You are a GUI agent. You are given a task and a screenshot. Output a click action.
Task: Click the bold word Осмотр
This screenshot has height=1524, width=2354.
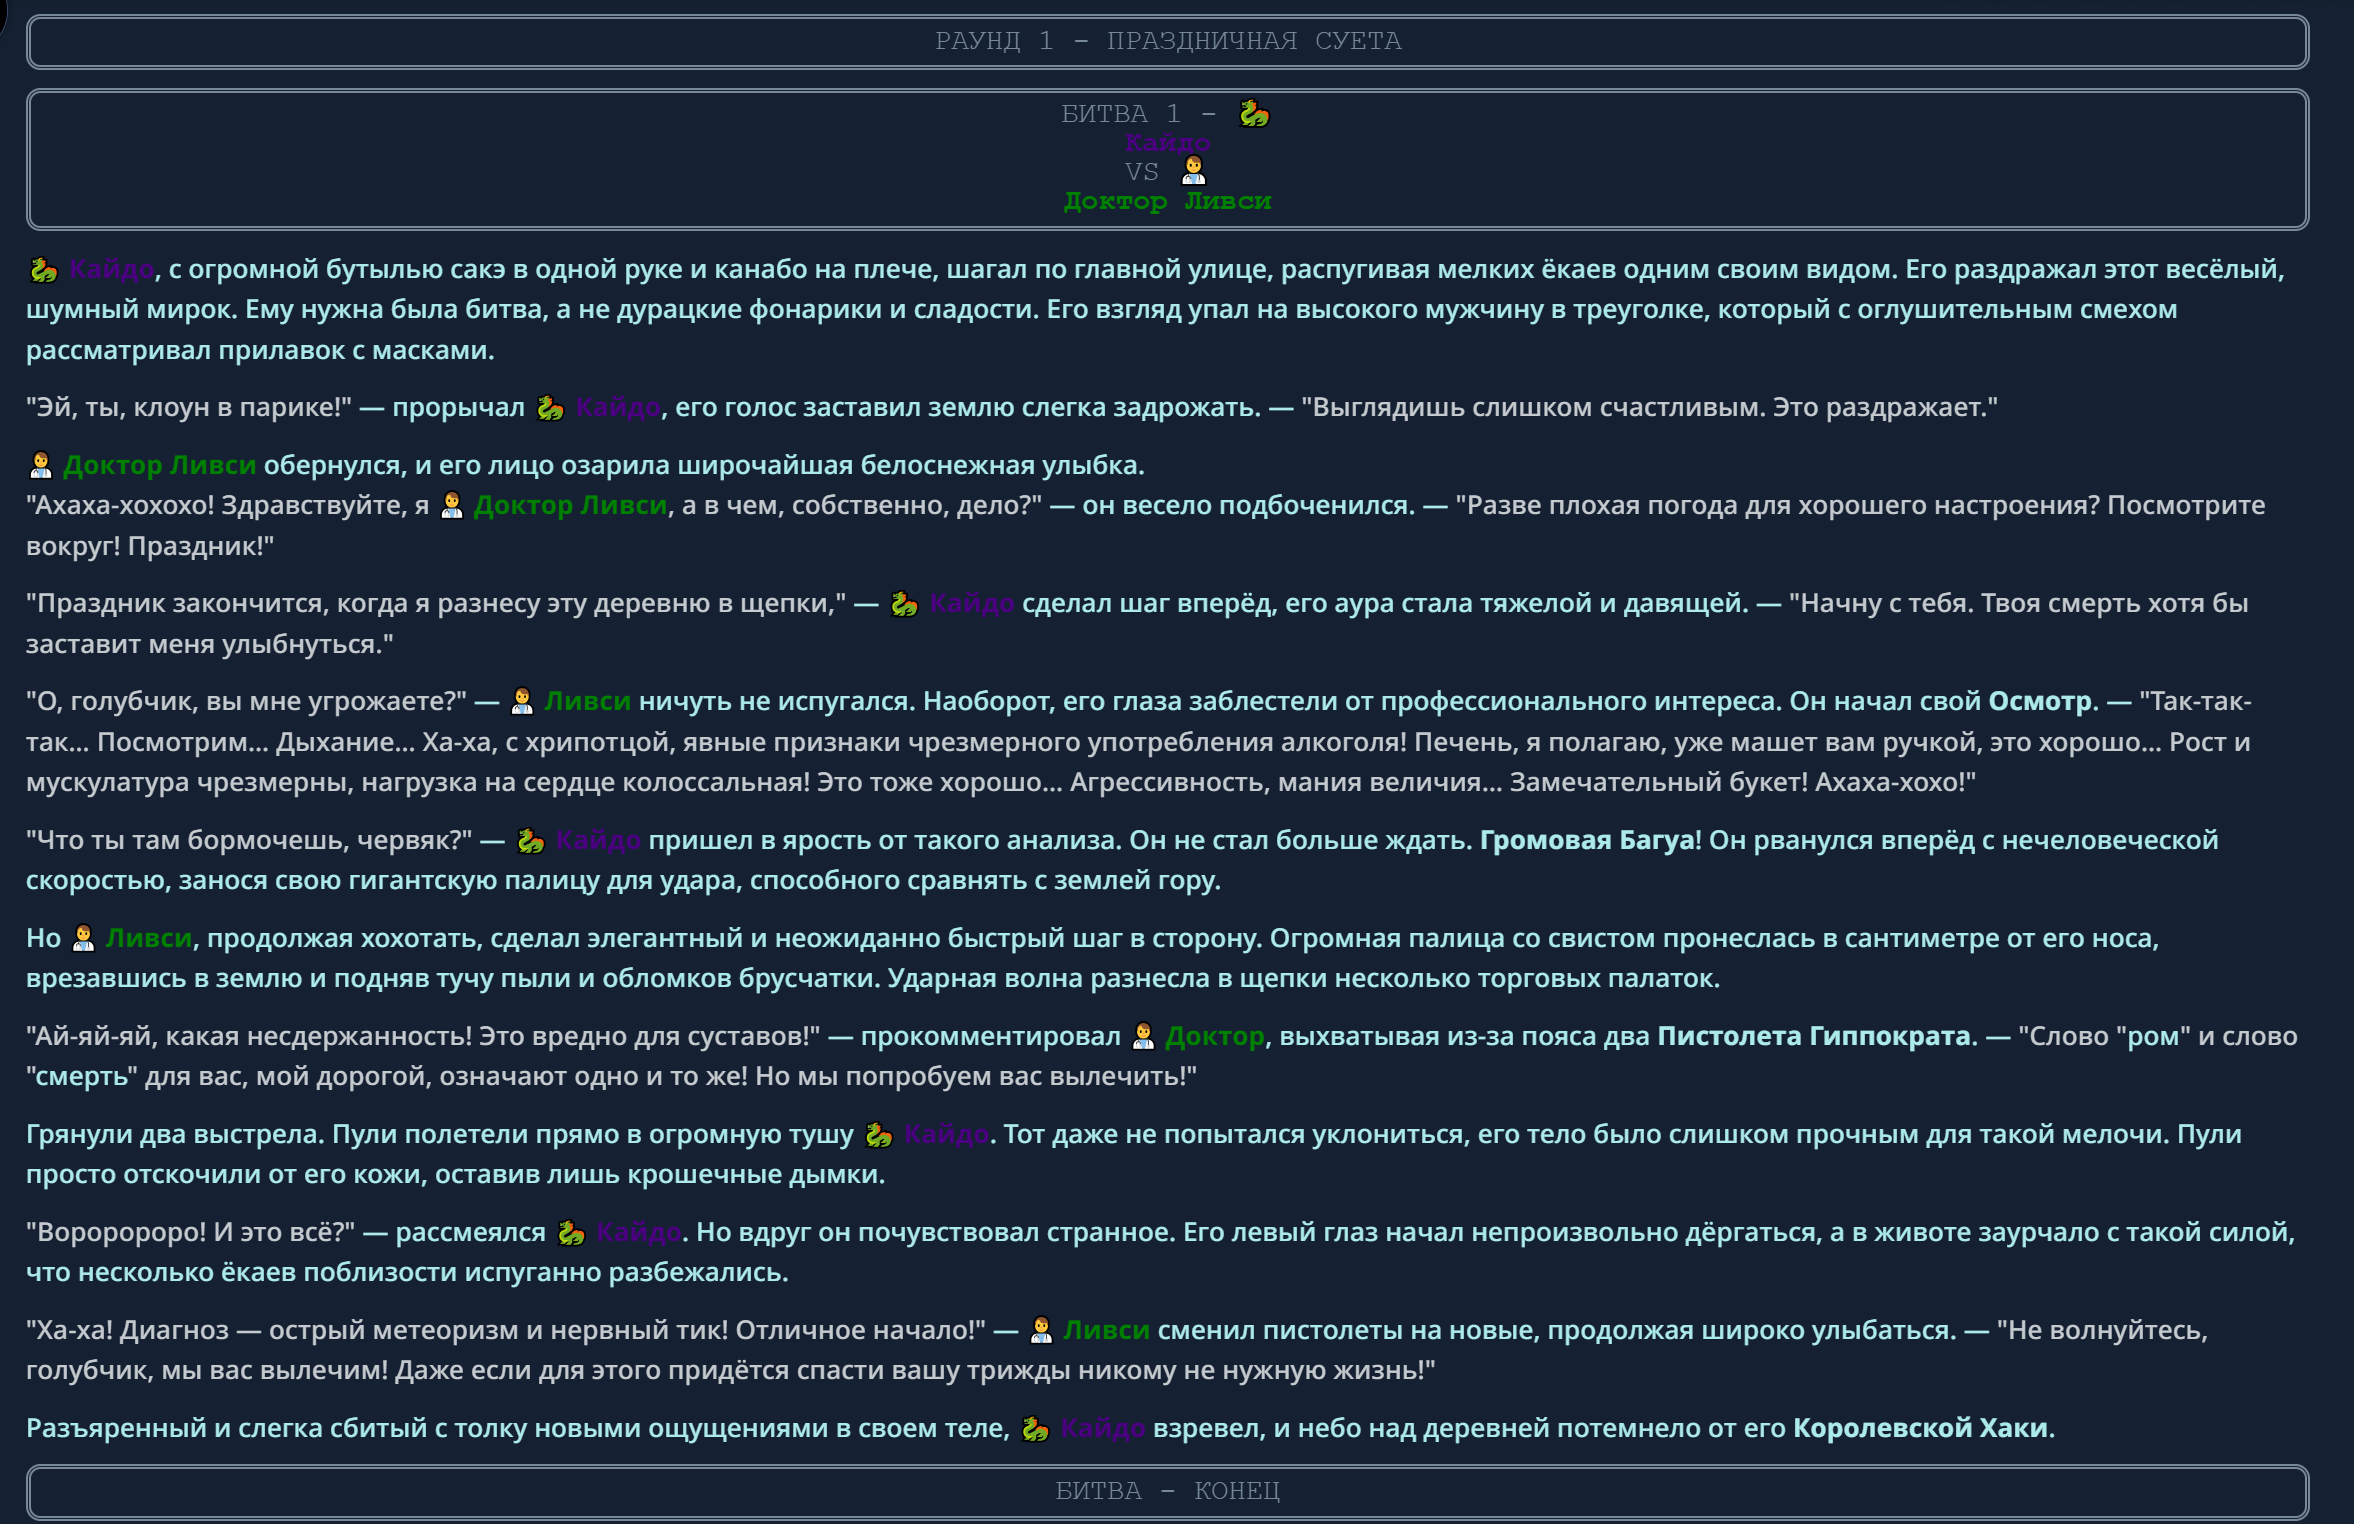(x=2040, y=702)
